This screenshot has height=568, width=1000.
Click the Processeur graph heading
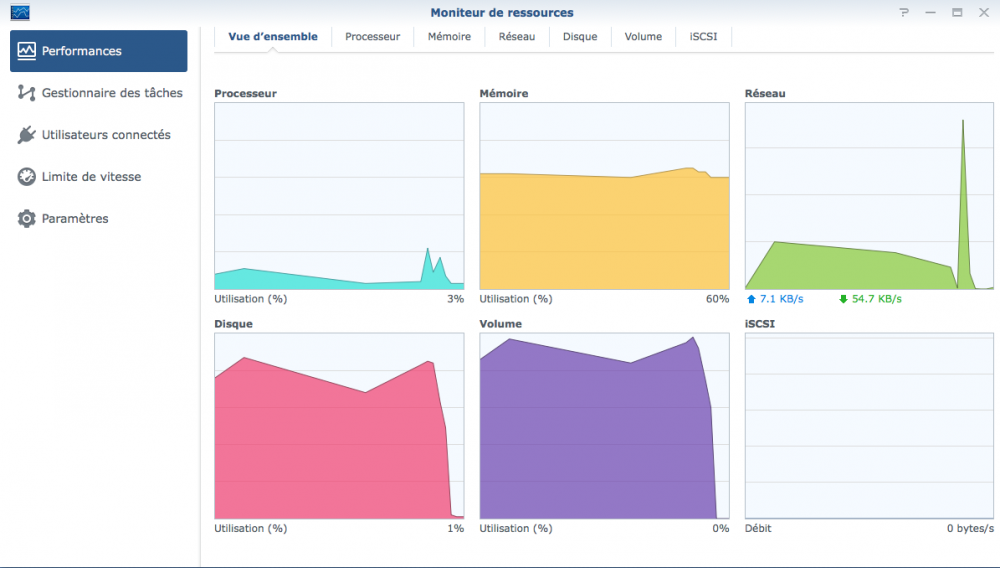[x=246, y=93]
